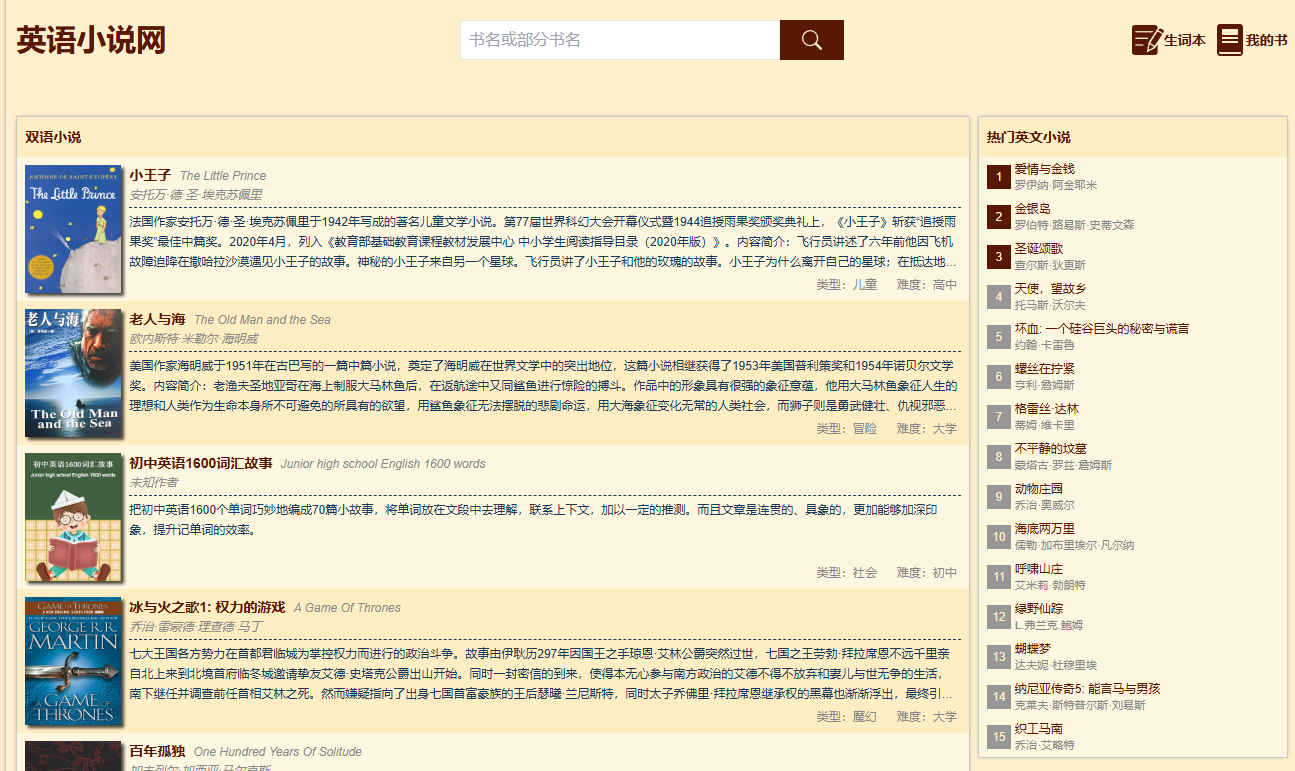Click rank badge 15 beside 织工马南
The image size is (1295, 771).
(x=998, y=737)
